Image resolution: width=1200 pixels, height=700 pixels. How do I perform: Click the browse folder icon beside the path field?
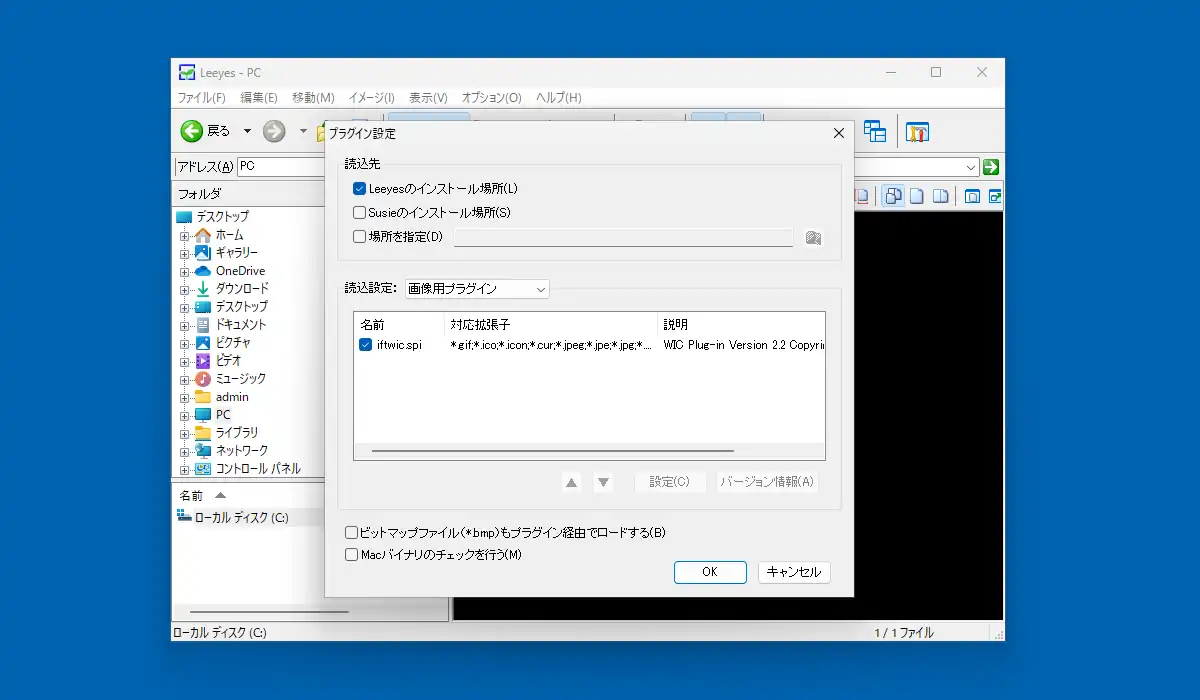813,238
